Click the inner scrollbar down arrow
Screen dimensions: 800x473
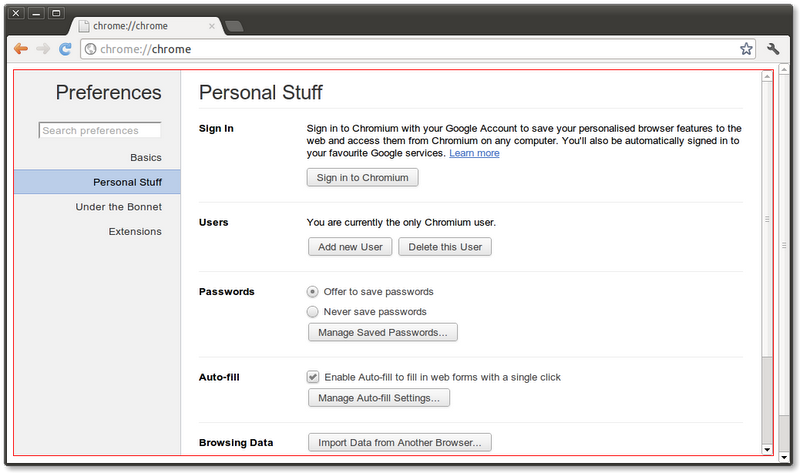coord(767,450)
